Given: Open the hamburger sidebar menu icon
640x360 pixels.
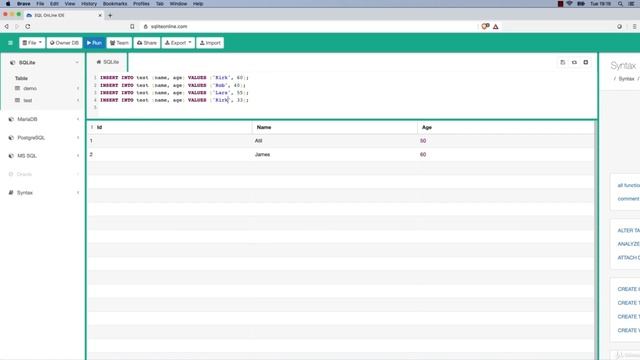Looking at the screenshot, I should (10, 43).
